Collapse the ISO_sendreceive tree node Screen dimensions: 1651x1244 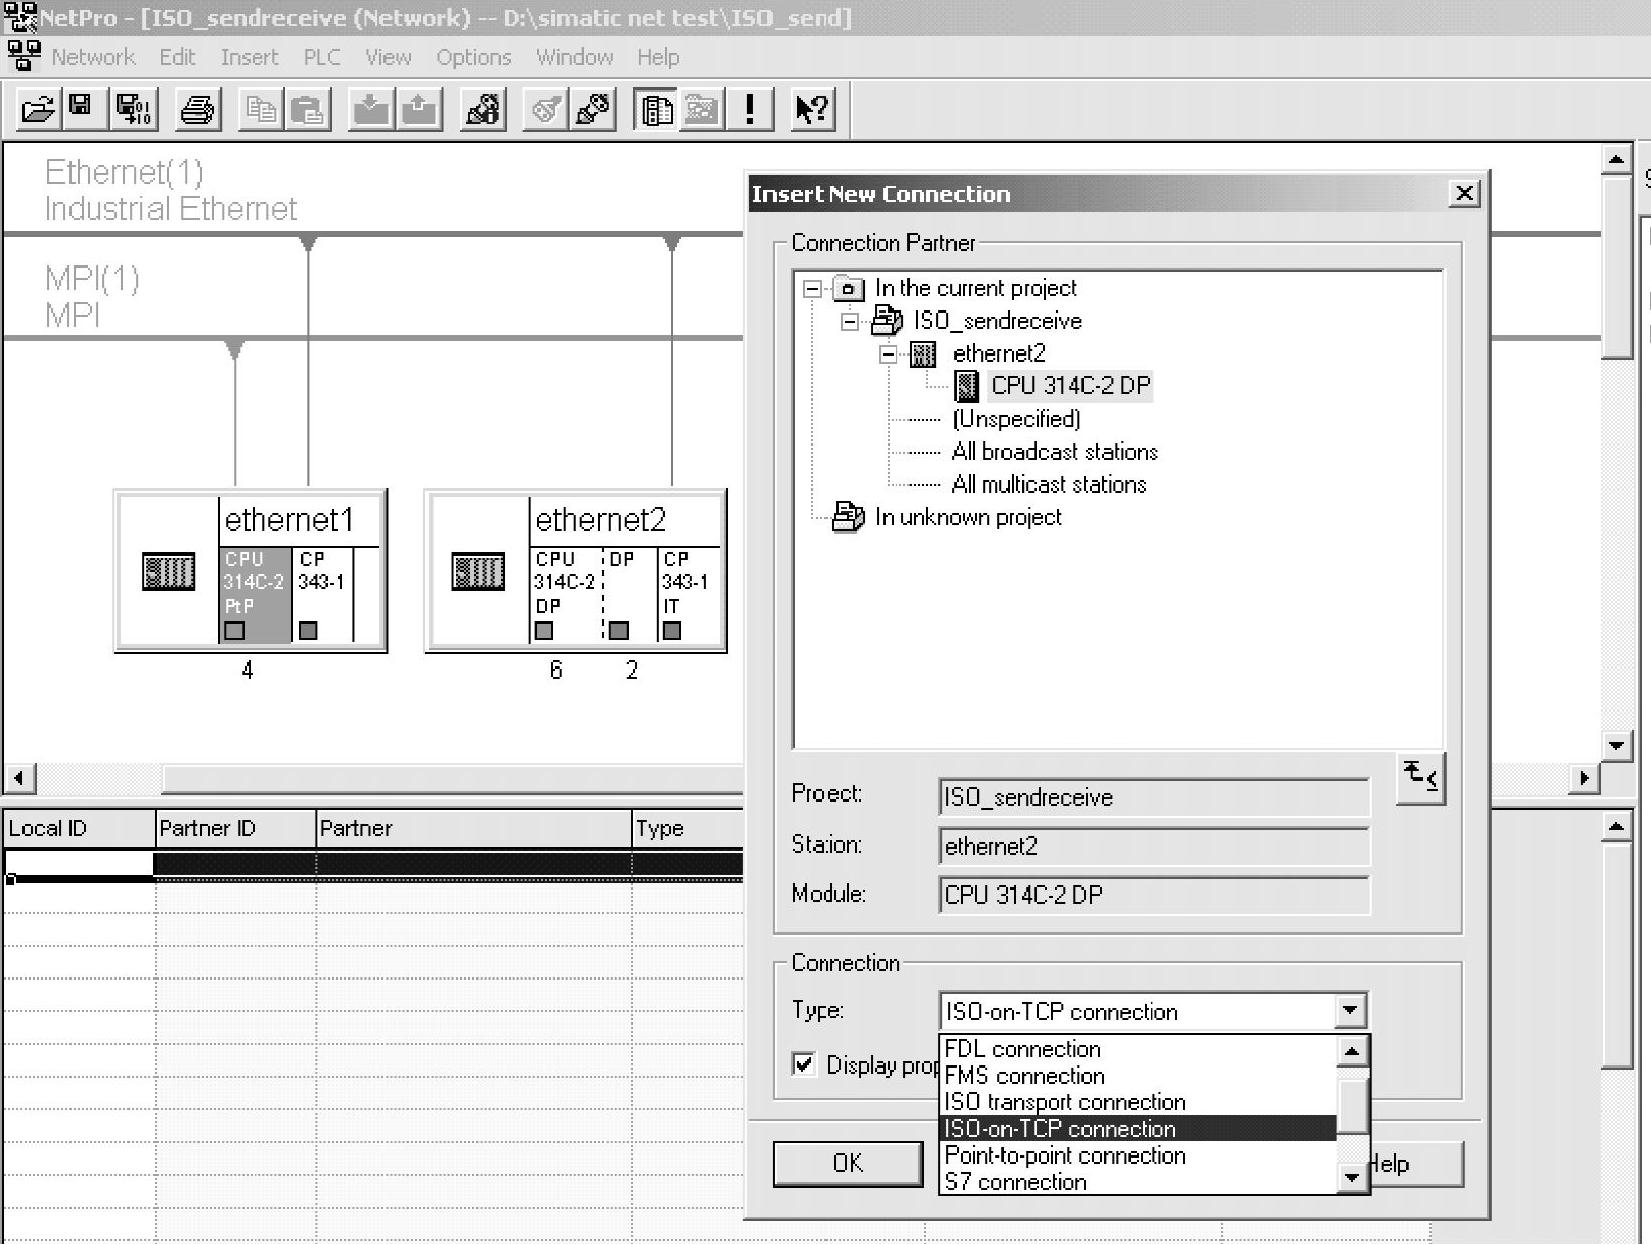coord(850,321)
